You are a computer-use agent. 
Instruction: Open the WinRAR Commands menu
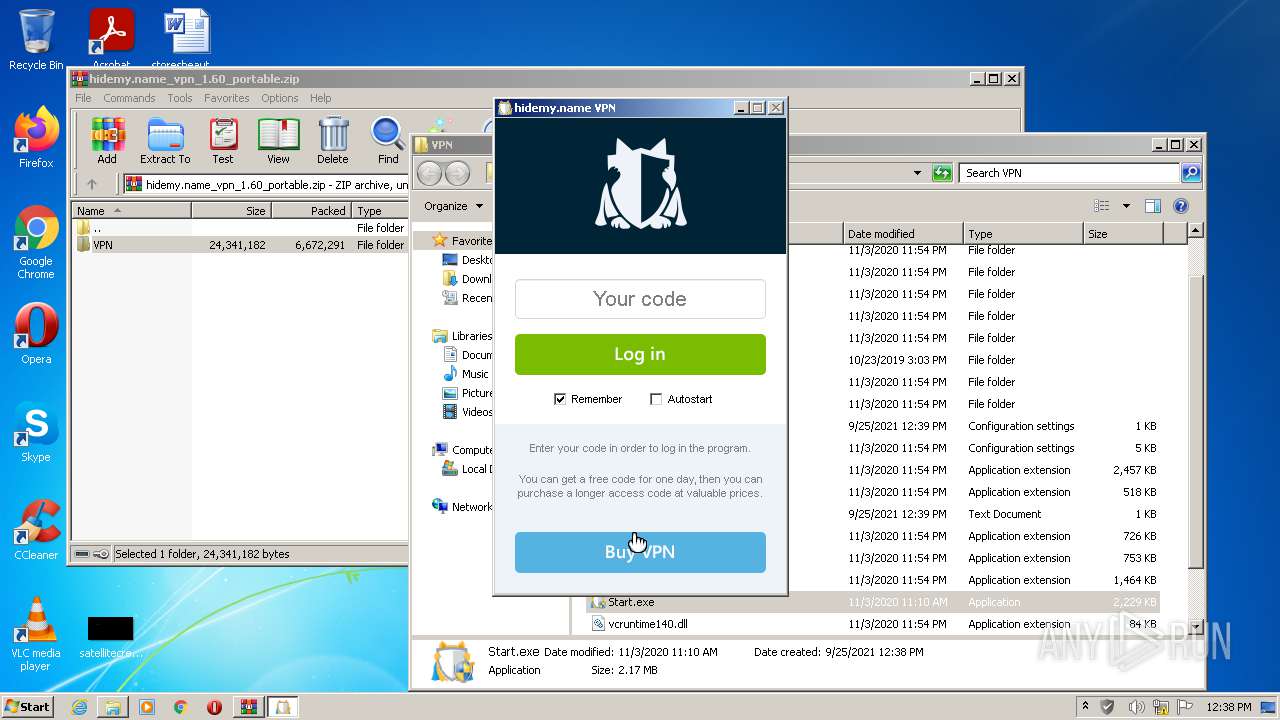coord(129,98)
